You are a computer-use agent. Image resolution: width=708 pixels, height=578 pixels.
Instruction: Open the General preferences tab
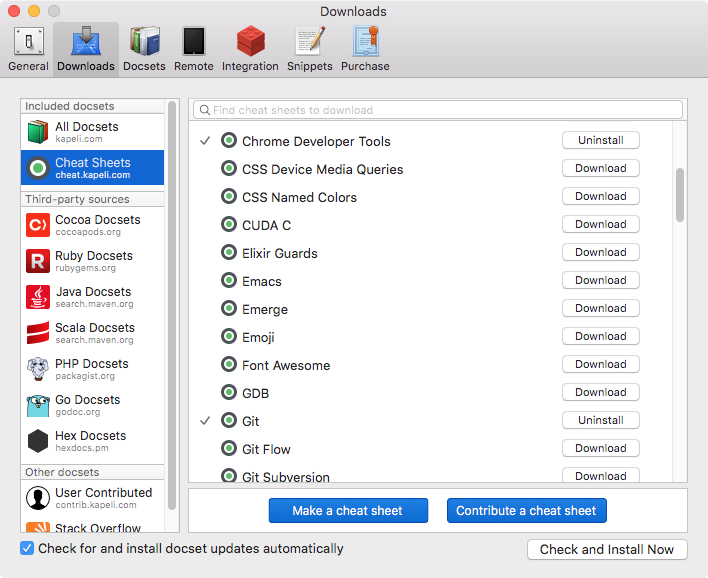tap(28, 49)
